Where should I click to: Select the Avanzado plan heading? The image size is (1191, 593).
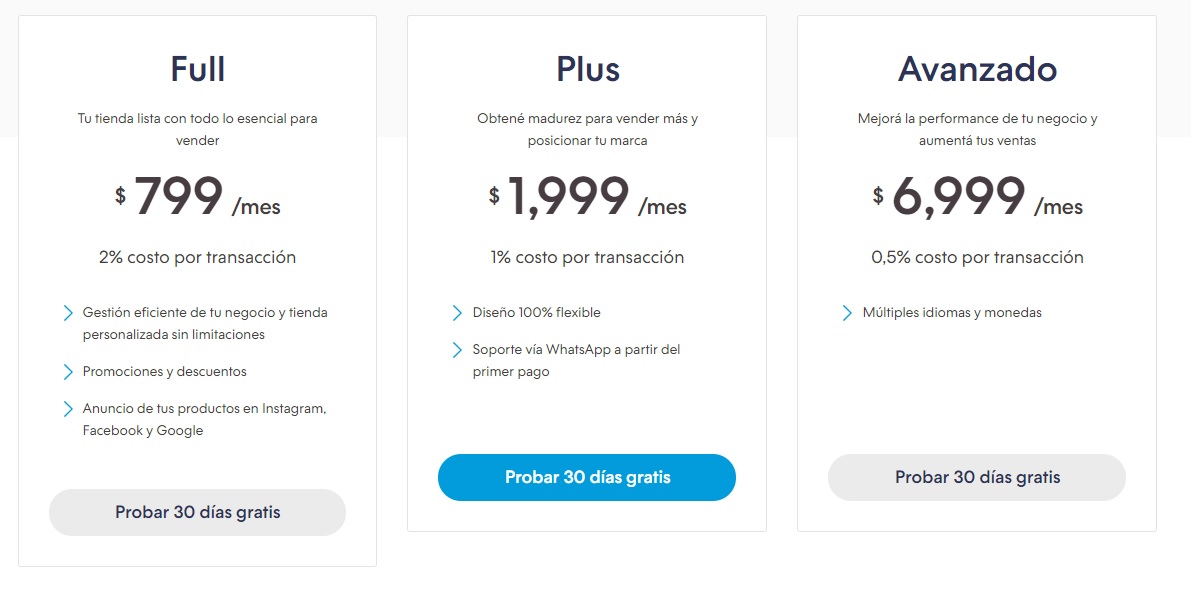(978, 69)
